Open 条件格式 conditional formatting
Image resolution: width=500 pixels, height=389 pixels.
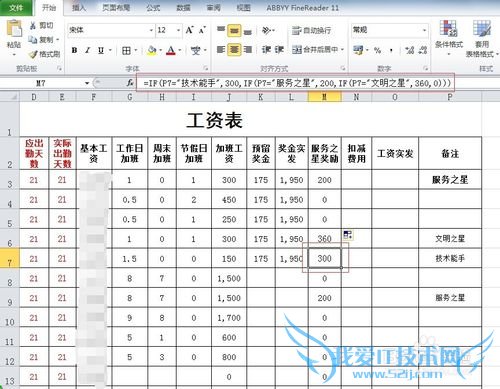(449, 37)
